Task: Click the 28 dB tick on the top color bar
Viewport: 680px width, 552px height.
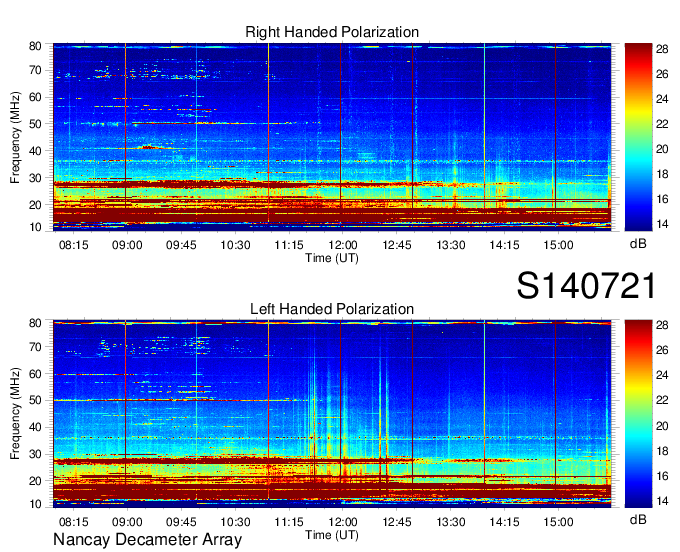Action: pyautogui.click(x=662, y=49)
